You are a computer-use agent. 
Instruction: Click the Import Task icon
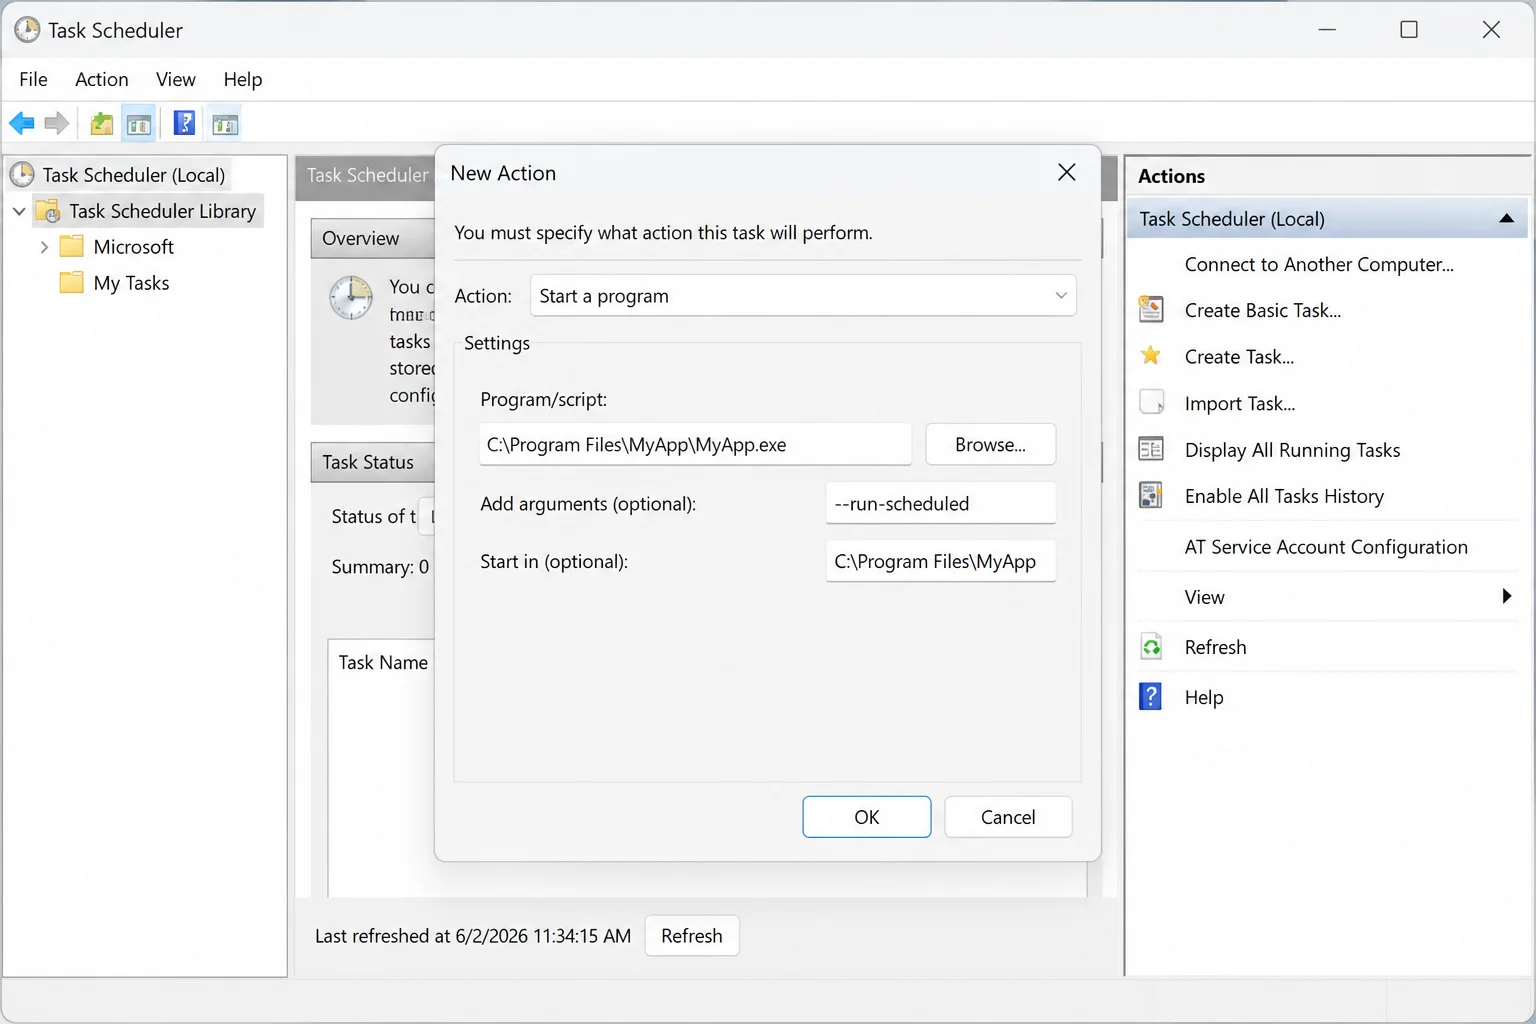tap(1152, 402)
